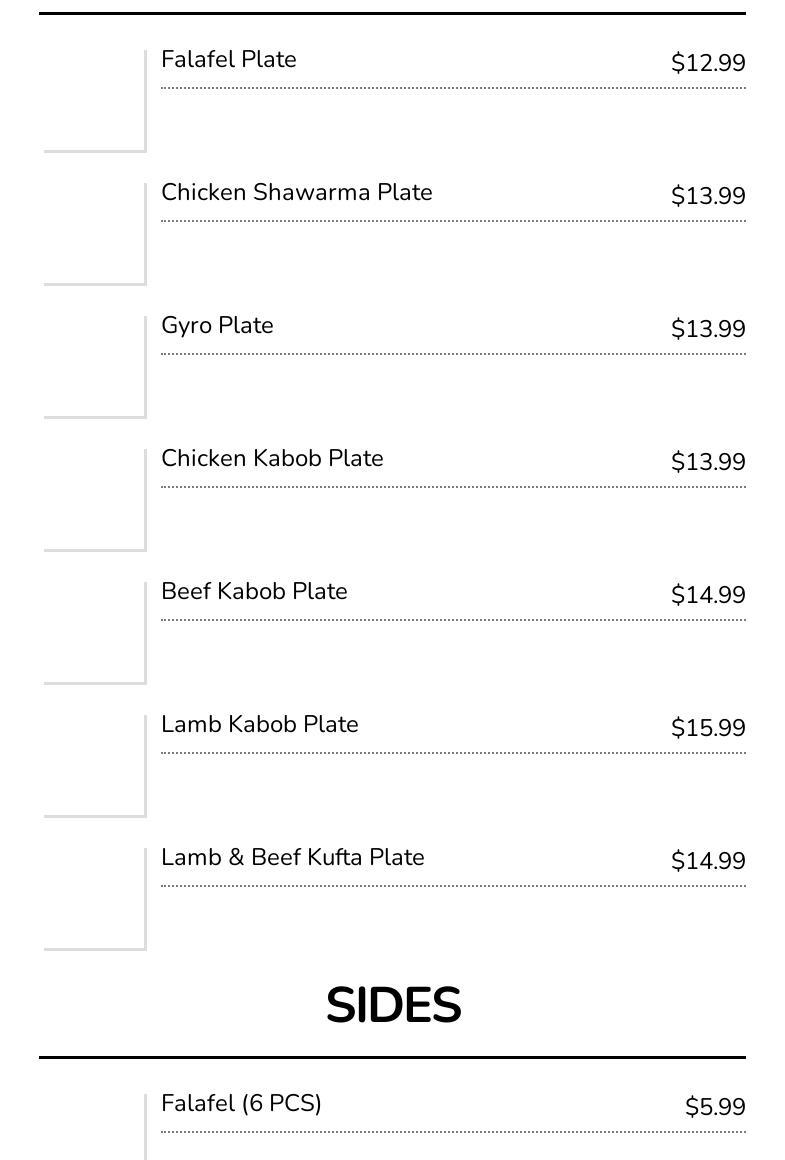785x1160 pixels.
Task: Open the Lamb Kabob Plate item
Action: click(x=260, y=725)
